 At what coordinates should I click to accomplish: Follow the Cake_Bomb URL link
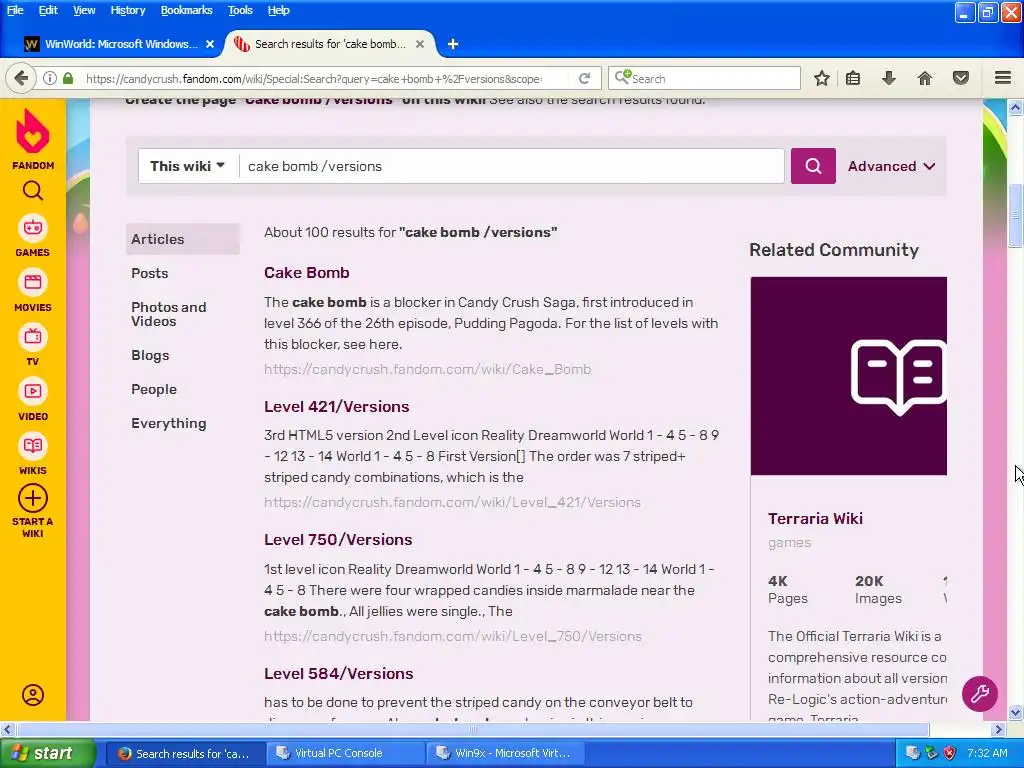pyautogui.click(x=427, y=369)
